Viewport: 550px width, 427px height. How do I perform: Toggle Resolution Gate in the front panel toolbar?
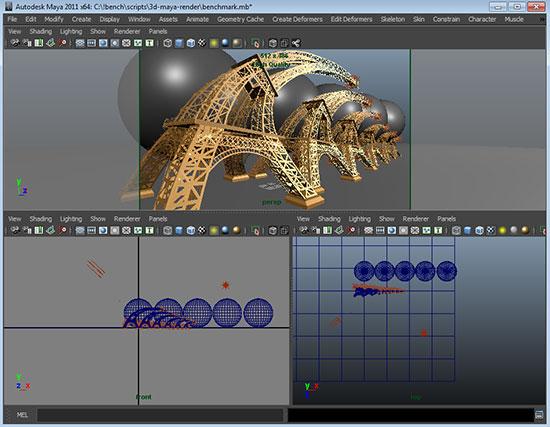(x=103, y=230)
